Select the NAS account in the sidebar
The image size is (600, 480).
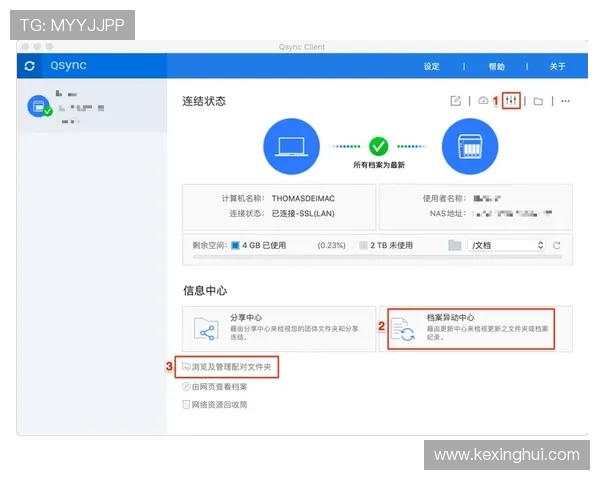coord(92,106)
